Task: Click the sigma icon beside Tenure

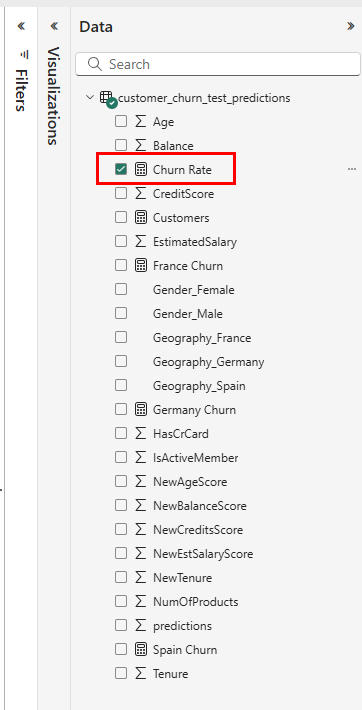Action: 141,673
